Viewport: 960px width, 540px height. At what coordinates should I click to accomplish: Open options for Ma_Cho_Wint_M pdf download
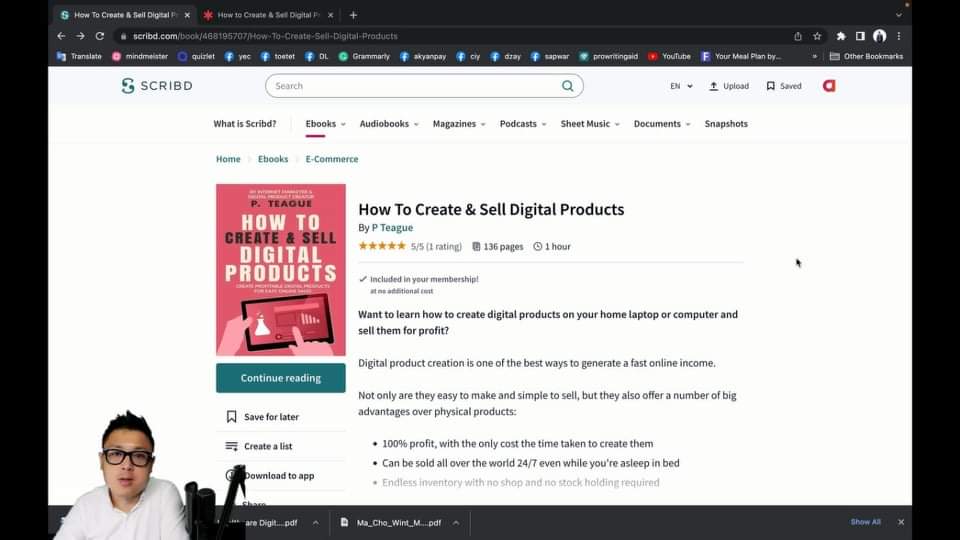click(x=456, y=523)
